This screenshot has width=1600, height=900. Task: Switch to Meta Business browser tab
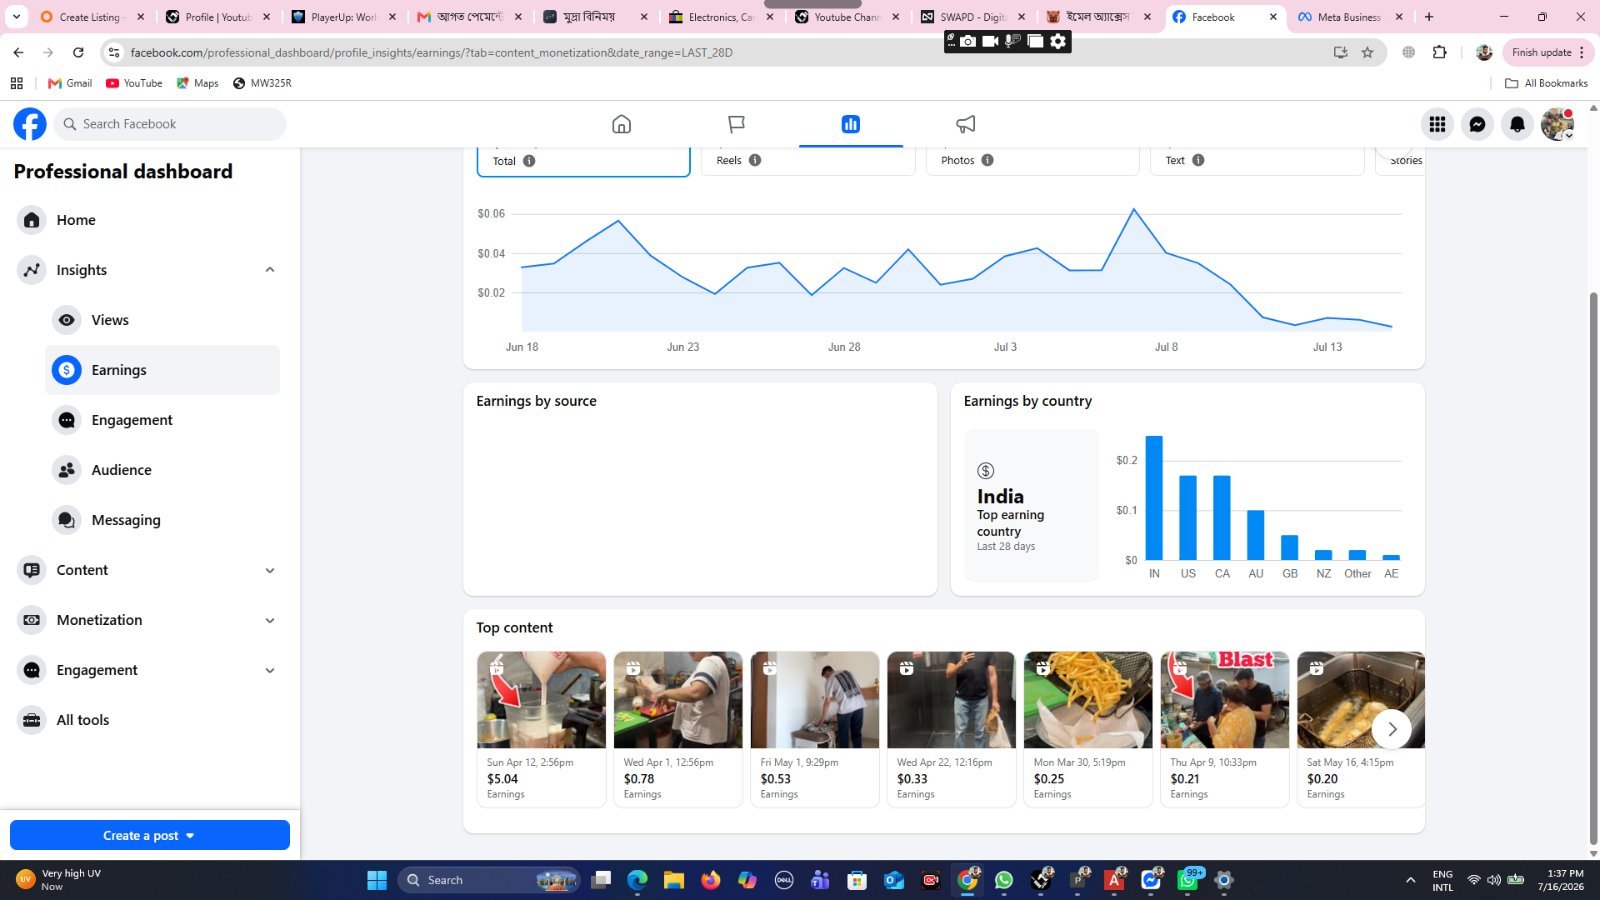coord(1349,17)
